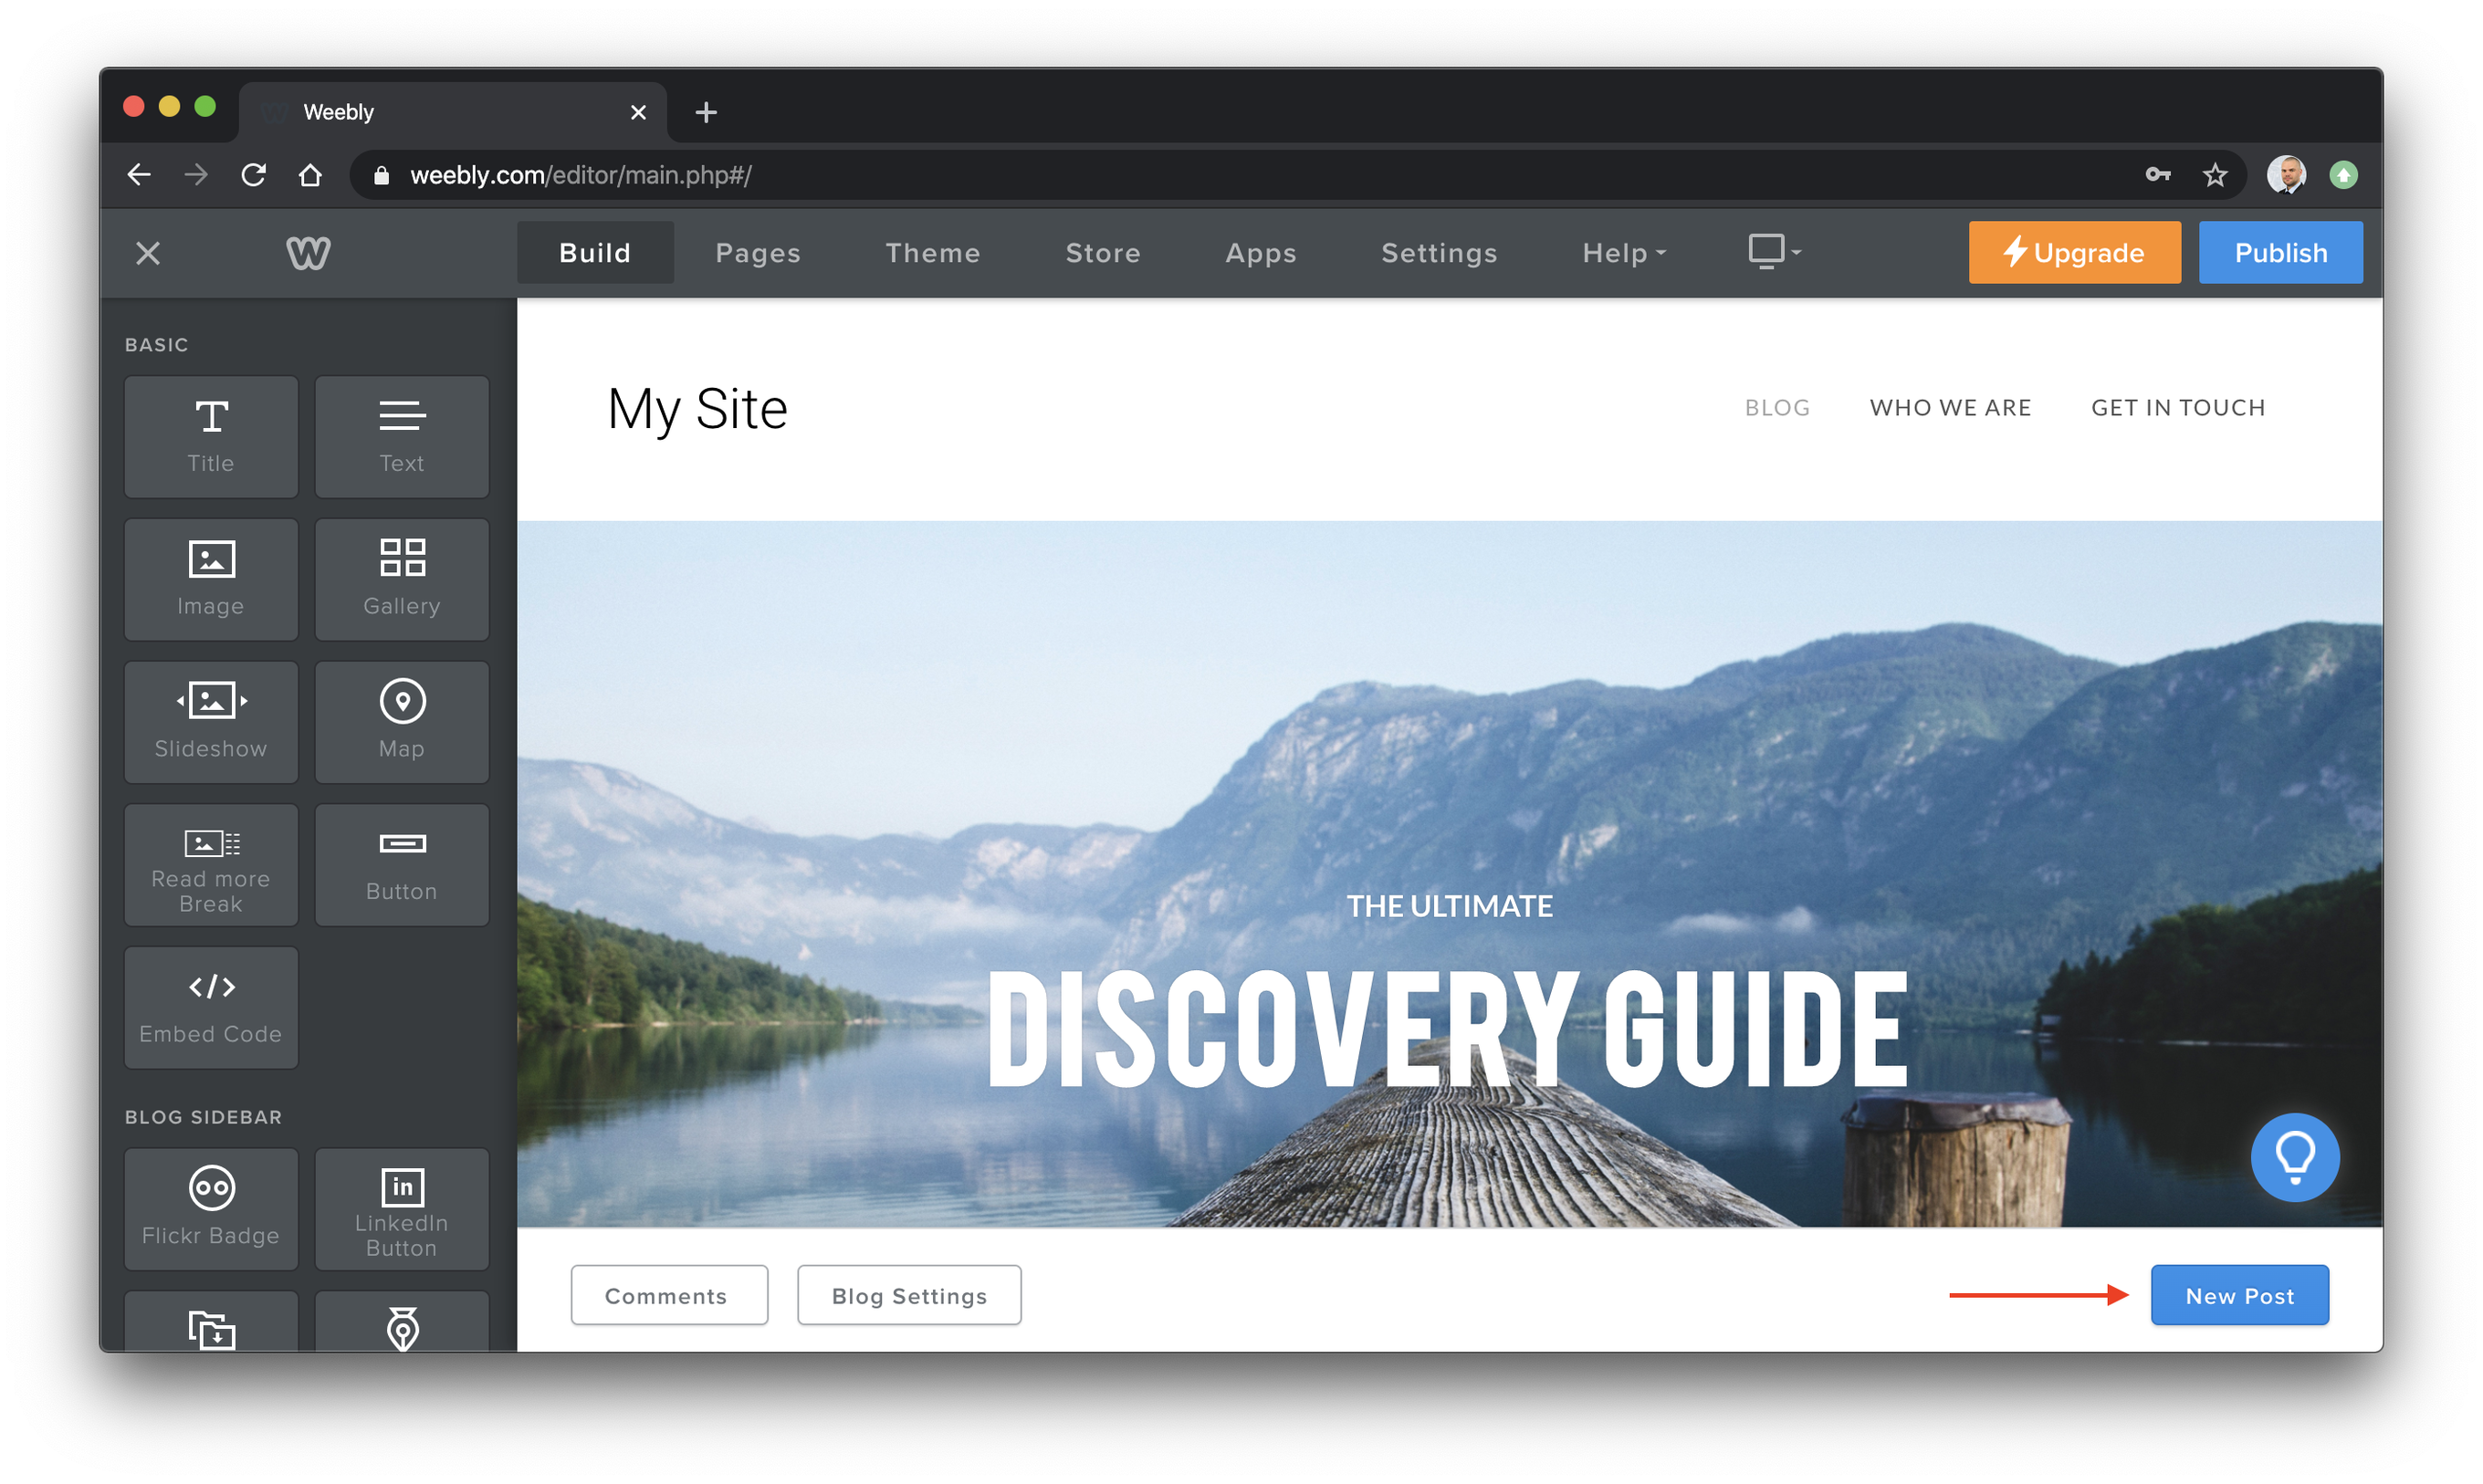Open a new browser tab

(x=706, y=112)
